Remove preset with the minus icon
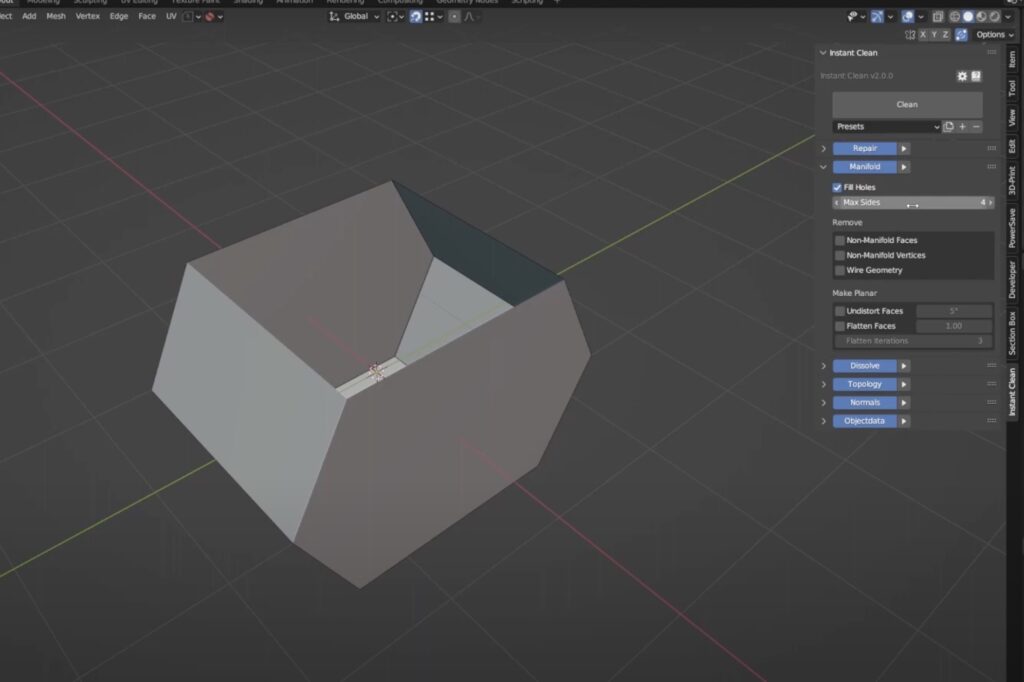This screenshot has width=1024, height=682. tap(976, 127)
